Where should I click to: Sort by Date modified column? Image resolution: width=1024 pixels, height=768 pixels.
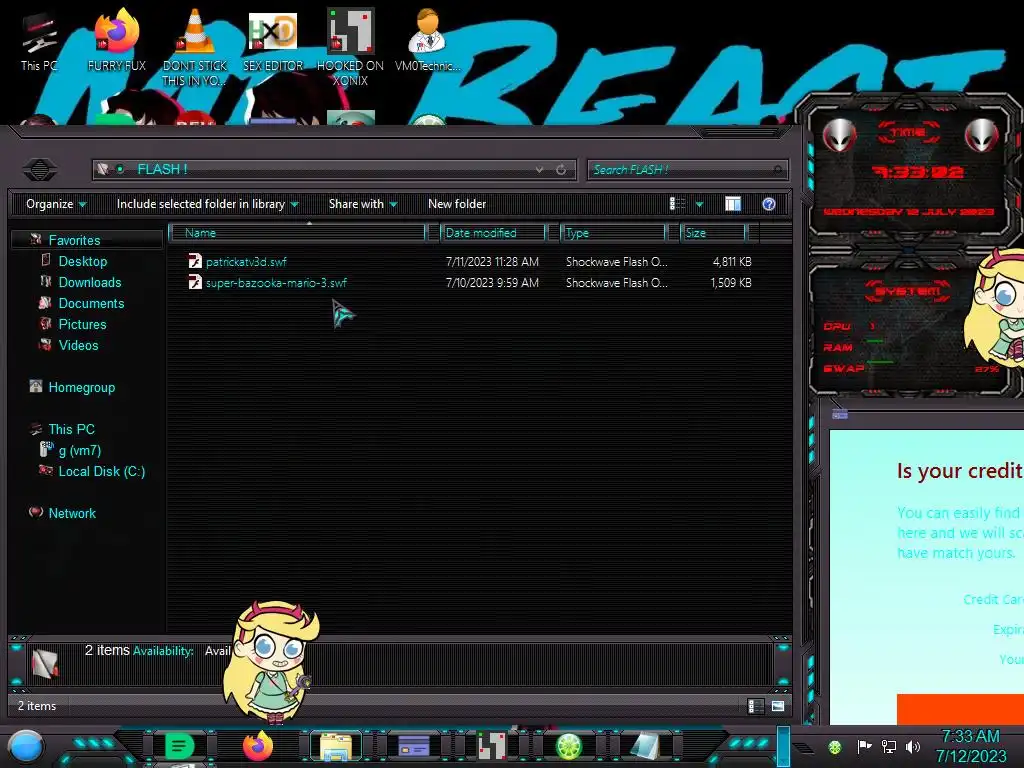pos(493,232)
